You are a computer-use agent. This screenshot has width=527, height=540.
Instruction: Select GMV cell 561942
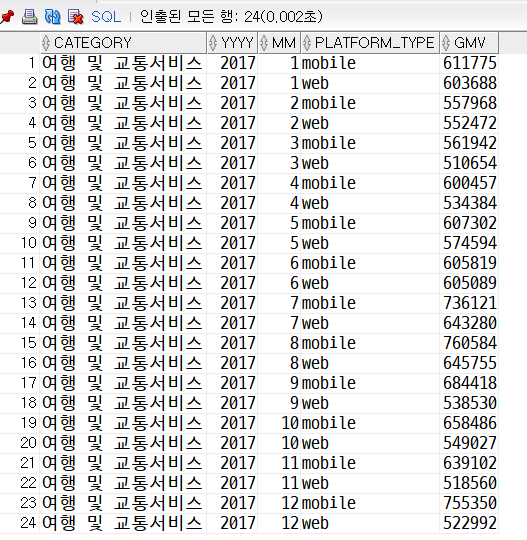[469, 143]
